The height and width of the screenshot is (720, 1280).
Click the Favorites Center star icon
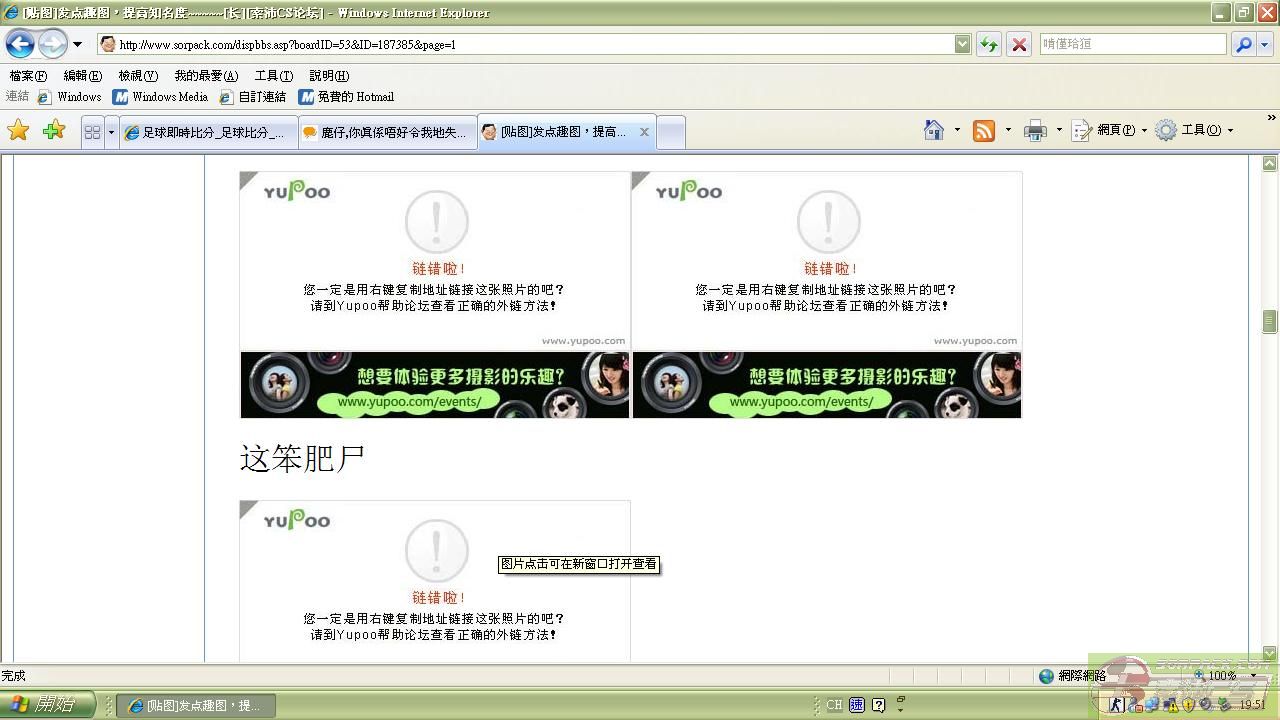click(x=18, y=130)
